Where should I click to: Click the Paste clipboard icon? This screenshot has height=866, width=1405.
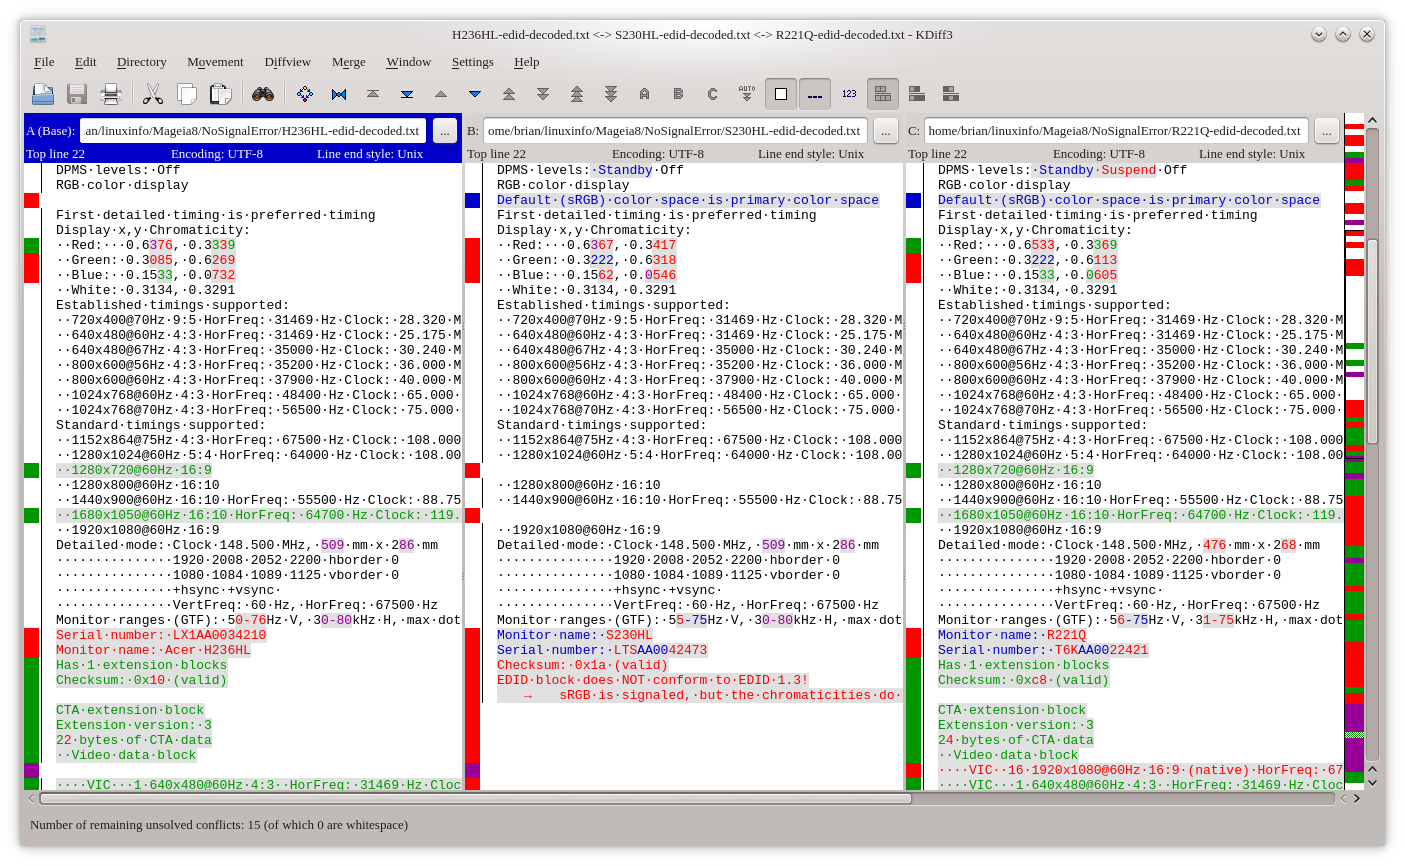221,94
